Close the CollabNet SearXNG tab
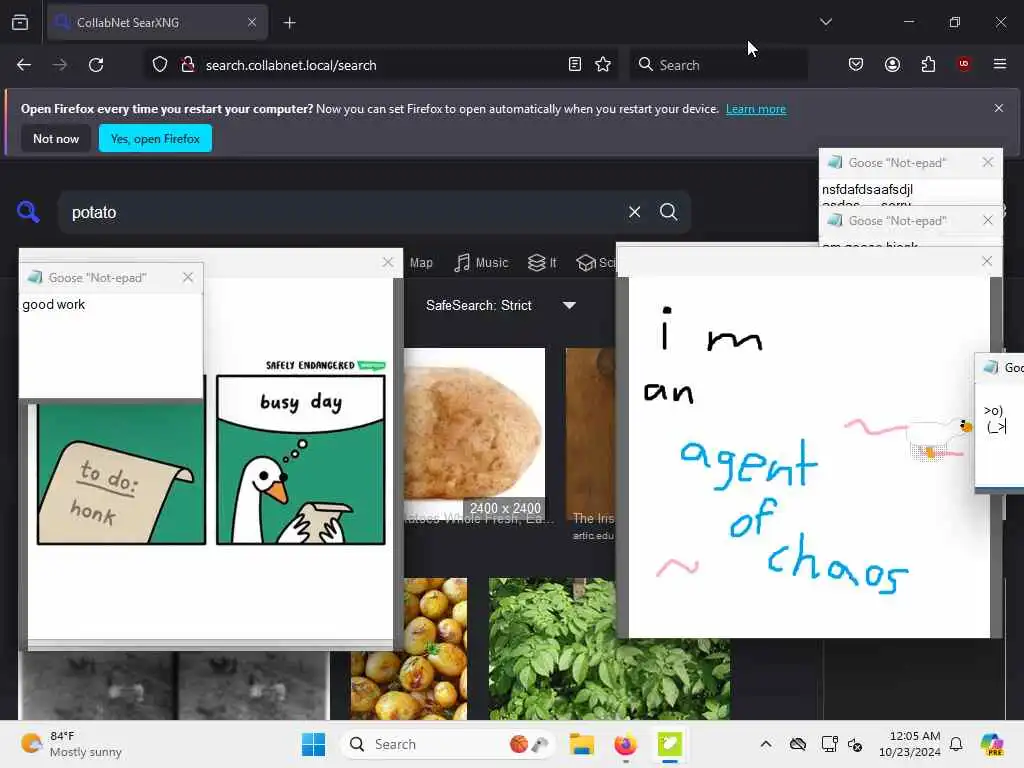The image size is (1024, 768). click(x=252, y=22)
